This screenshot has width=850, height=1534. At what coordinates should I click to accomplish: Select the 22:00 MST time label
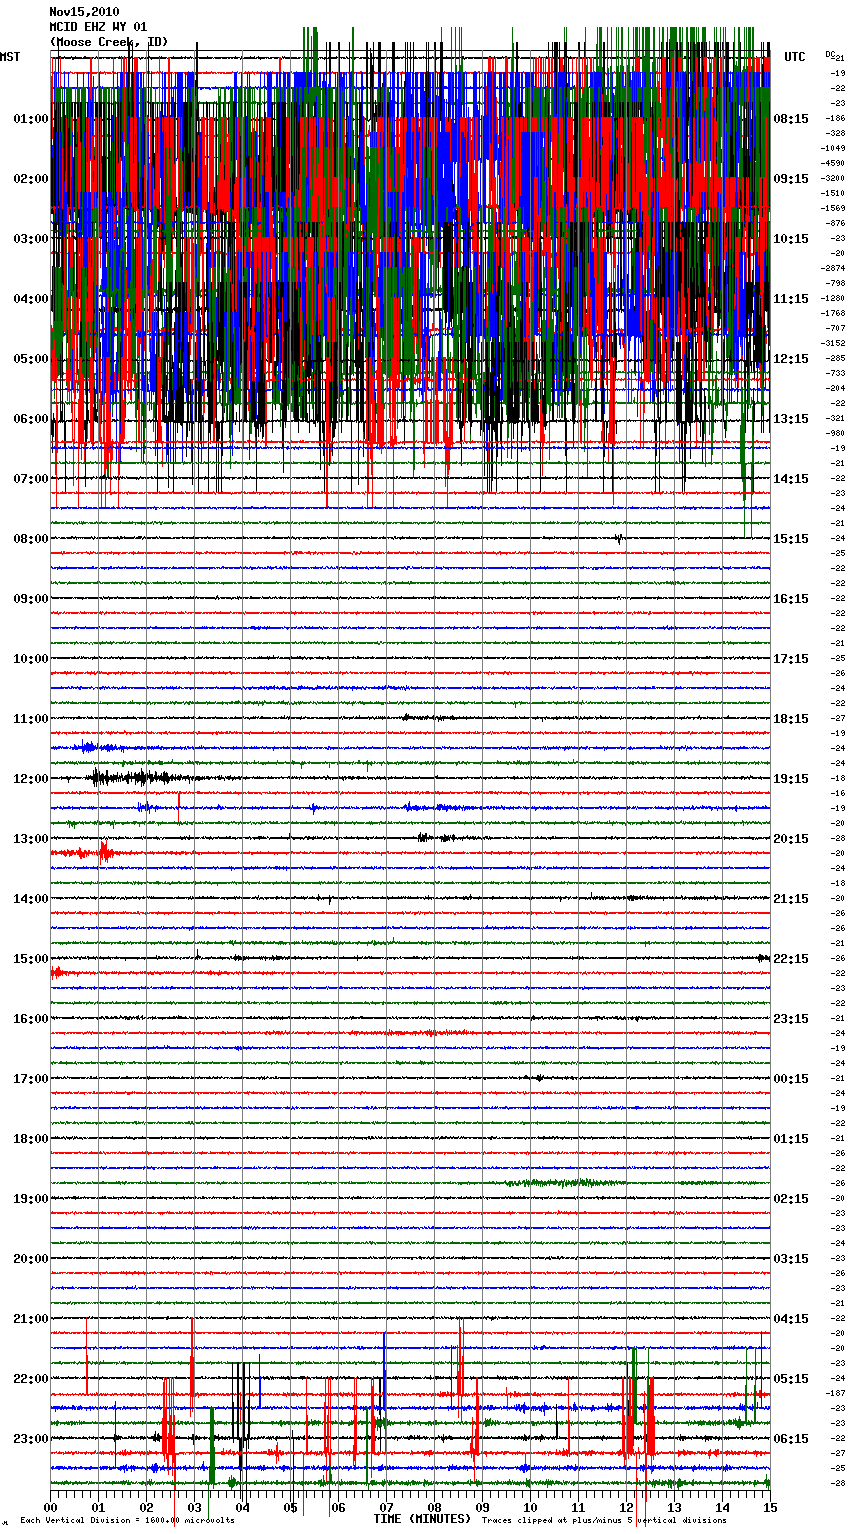point(31,1379)
